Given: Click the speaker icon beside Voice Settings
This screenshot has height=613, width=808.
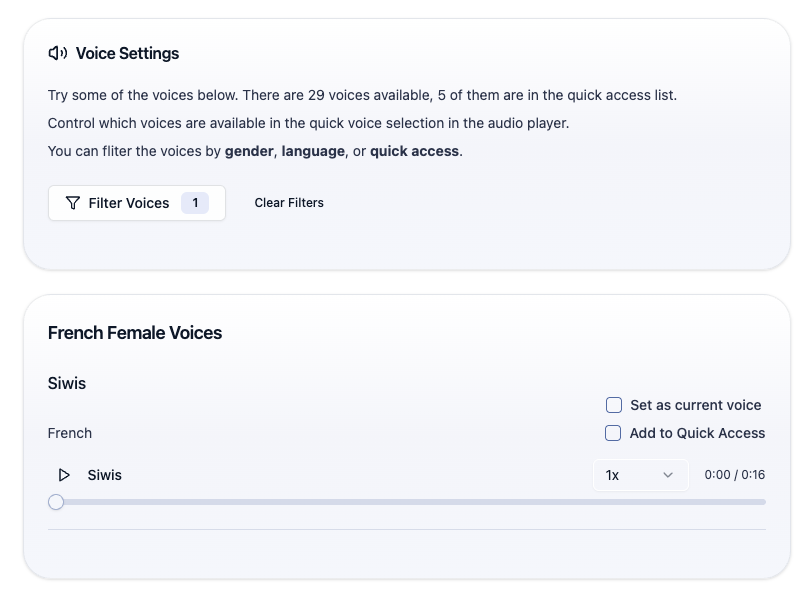Looking at the screenshot, I should [58, 54].
